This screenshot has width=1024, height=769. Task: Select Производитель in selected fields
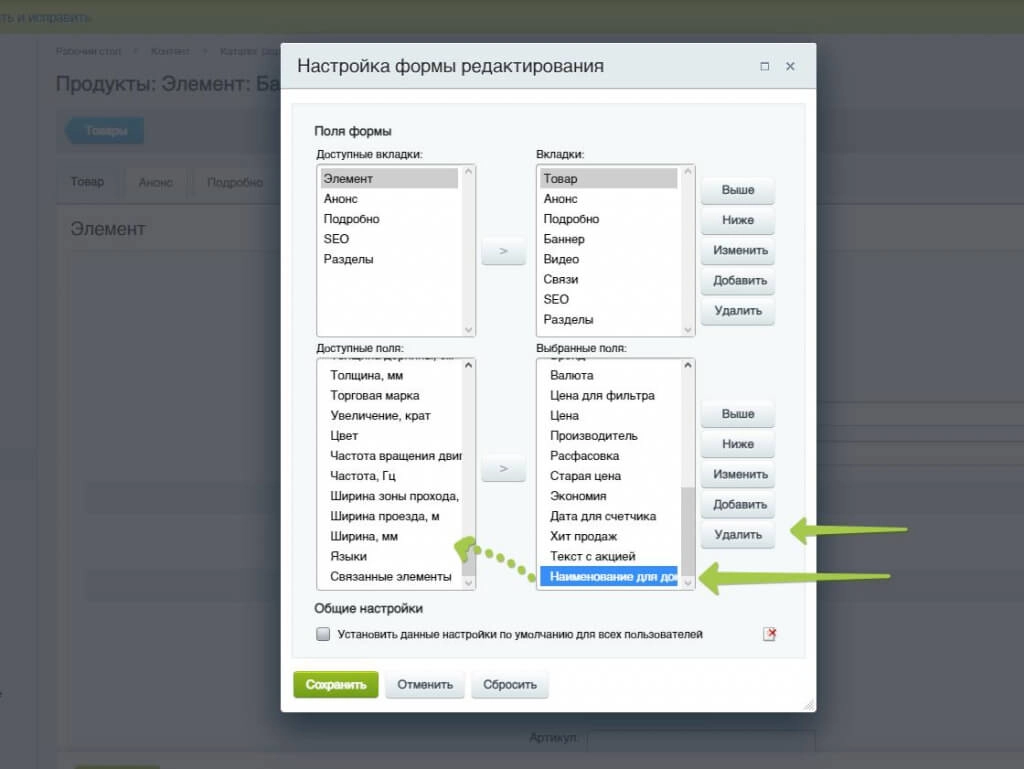coord(609,435)
